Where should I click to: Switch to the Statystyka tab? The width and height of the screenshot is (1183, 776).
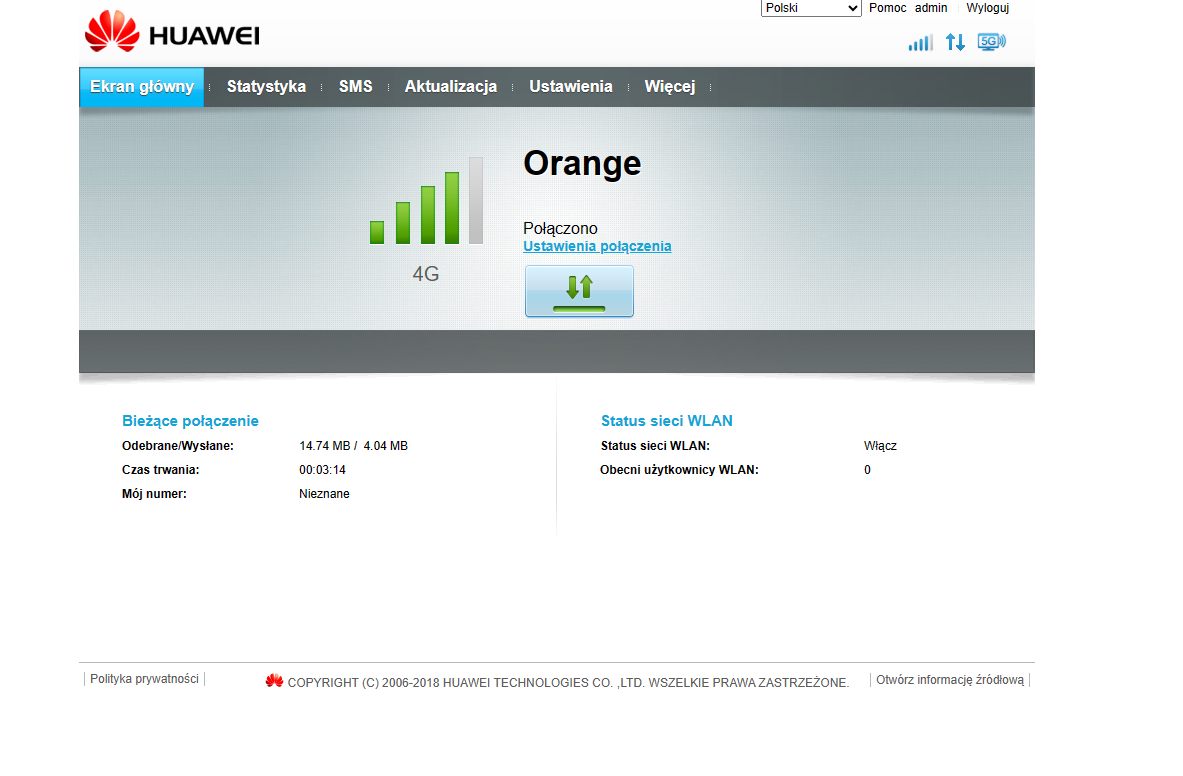(x=265, y=86)
